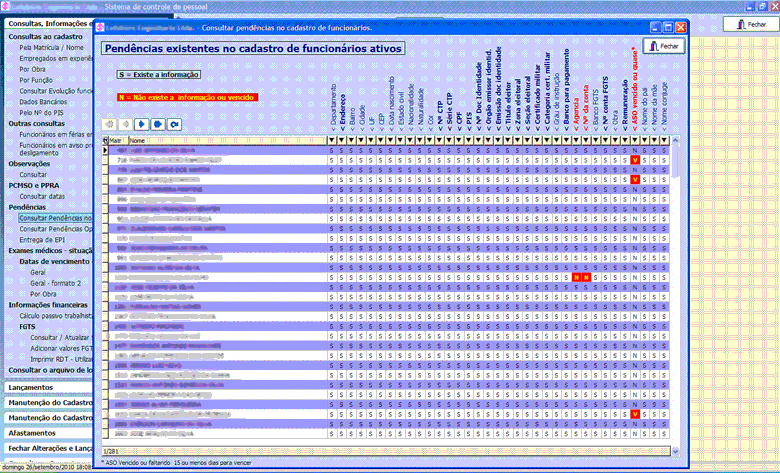780x473 pixels.
Task: Click the refresh list icon
Action: [174, 124]
